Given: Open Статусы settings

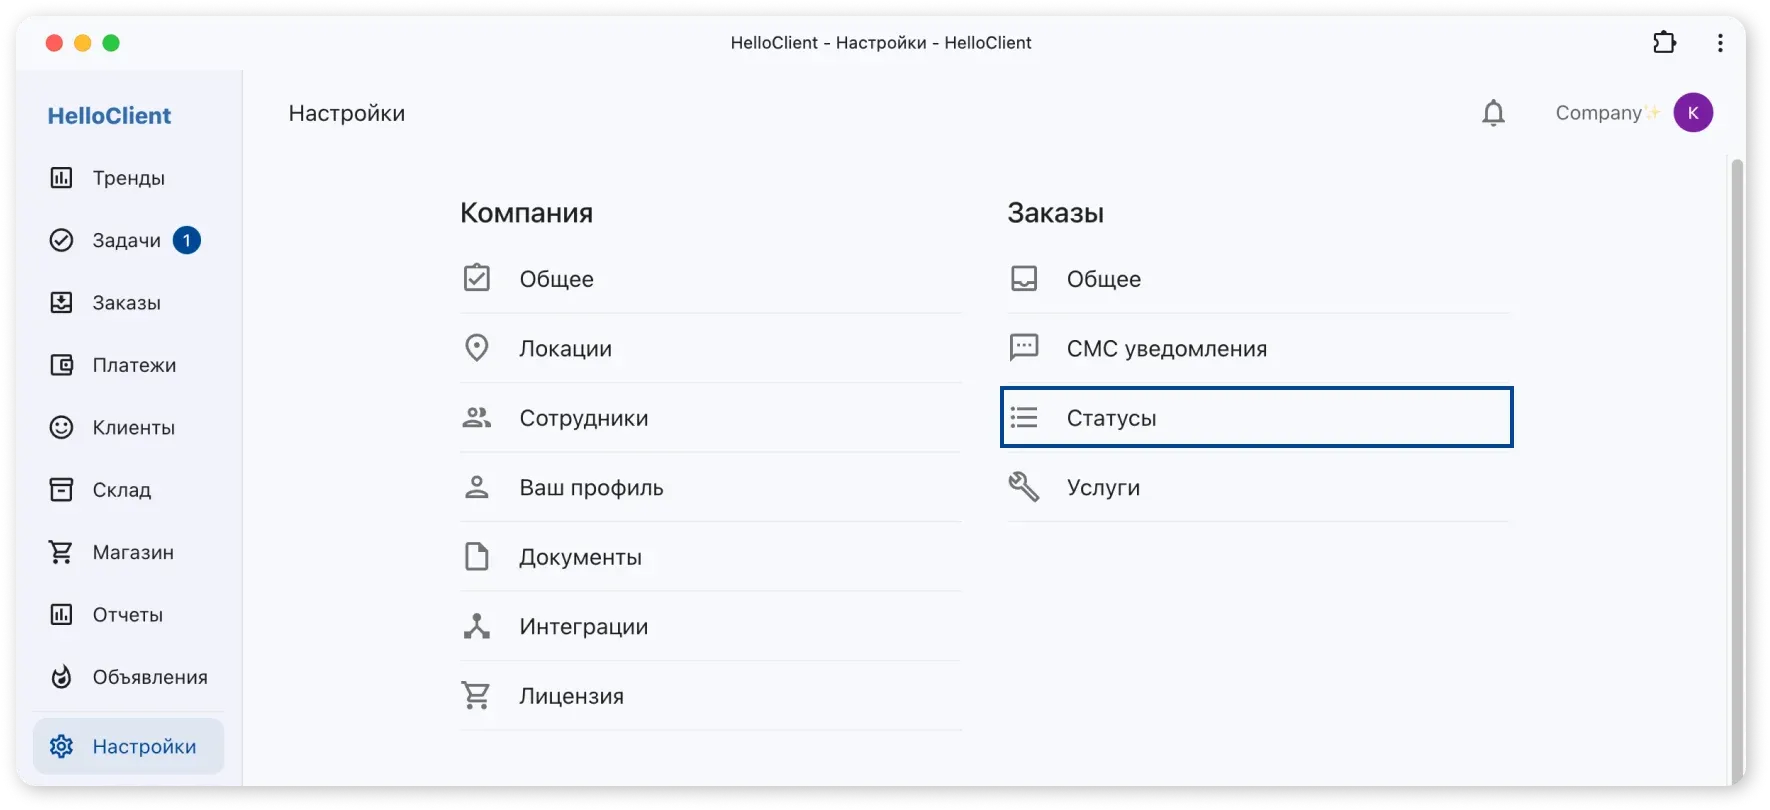Looking at the screenshot, I should coord(1257,417).
